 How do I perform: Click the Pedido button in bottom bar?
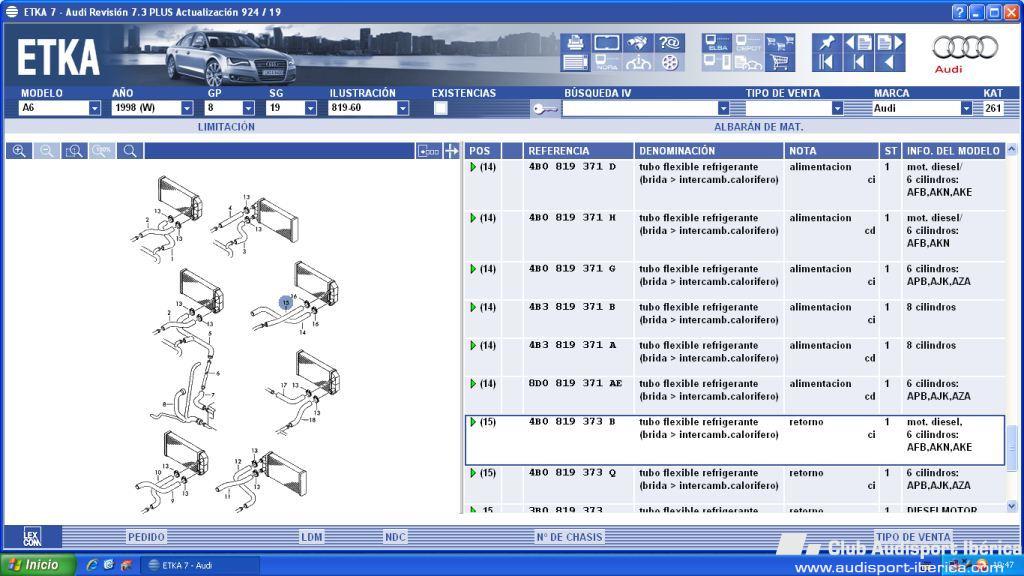coord(146,537)
